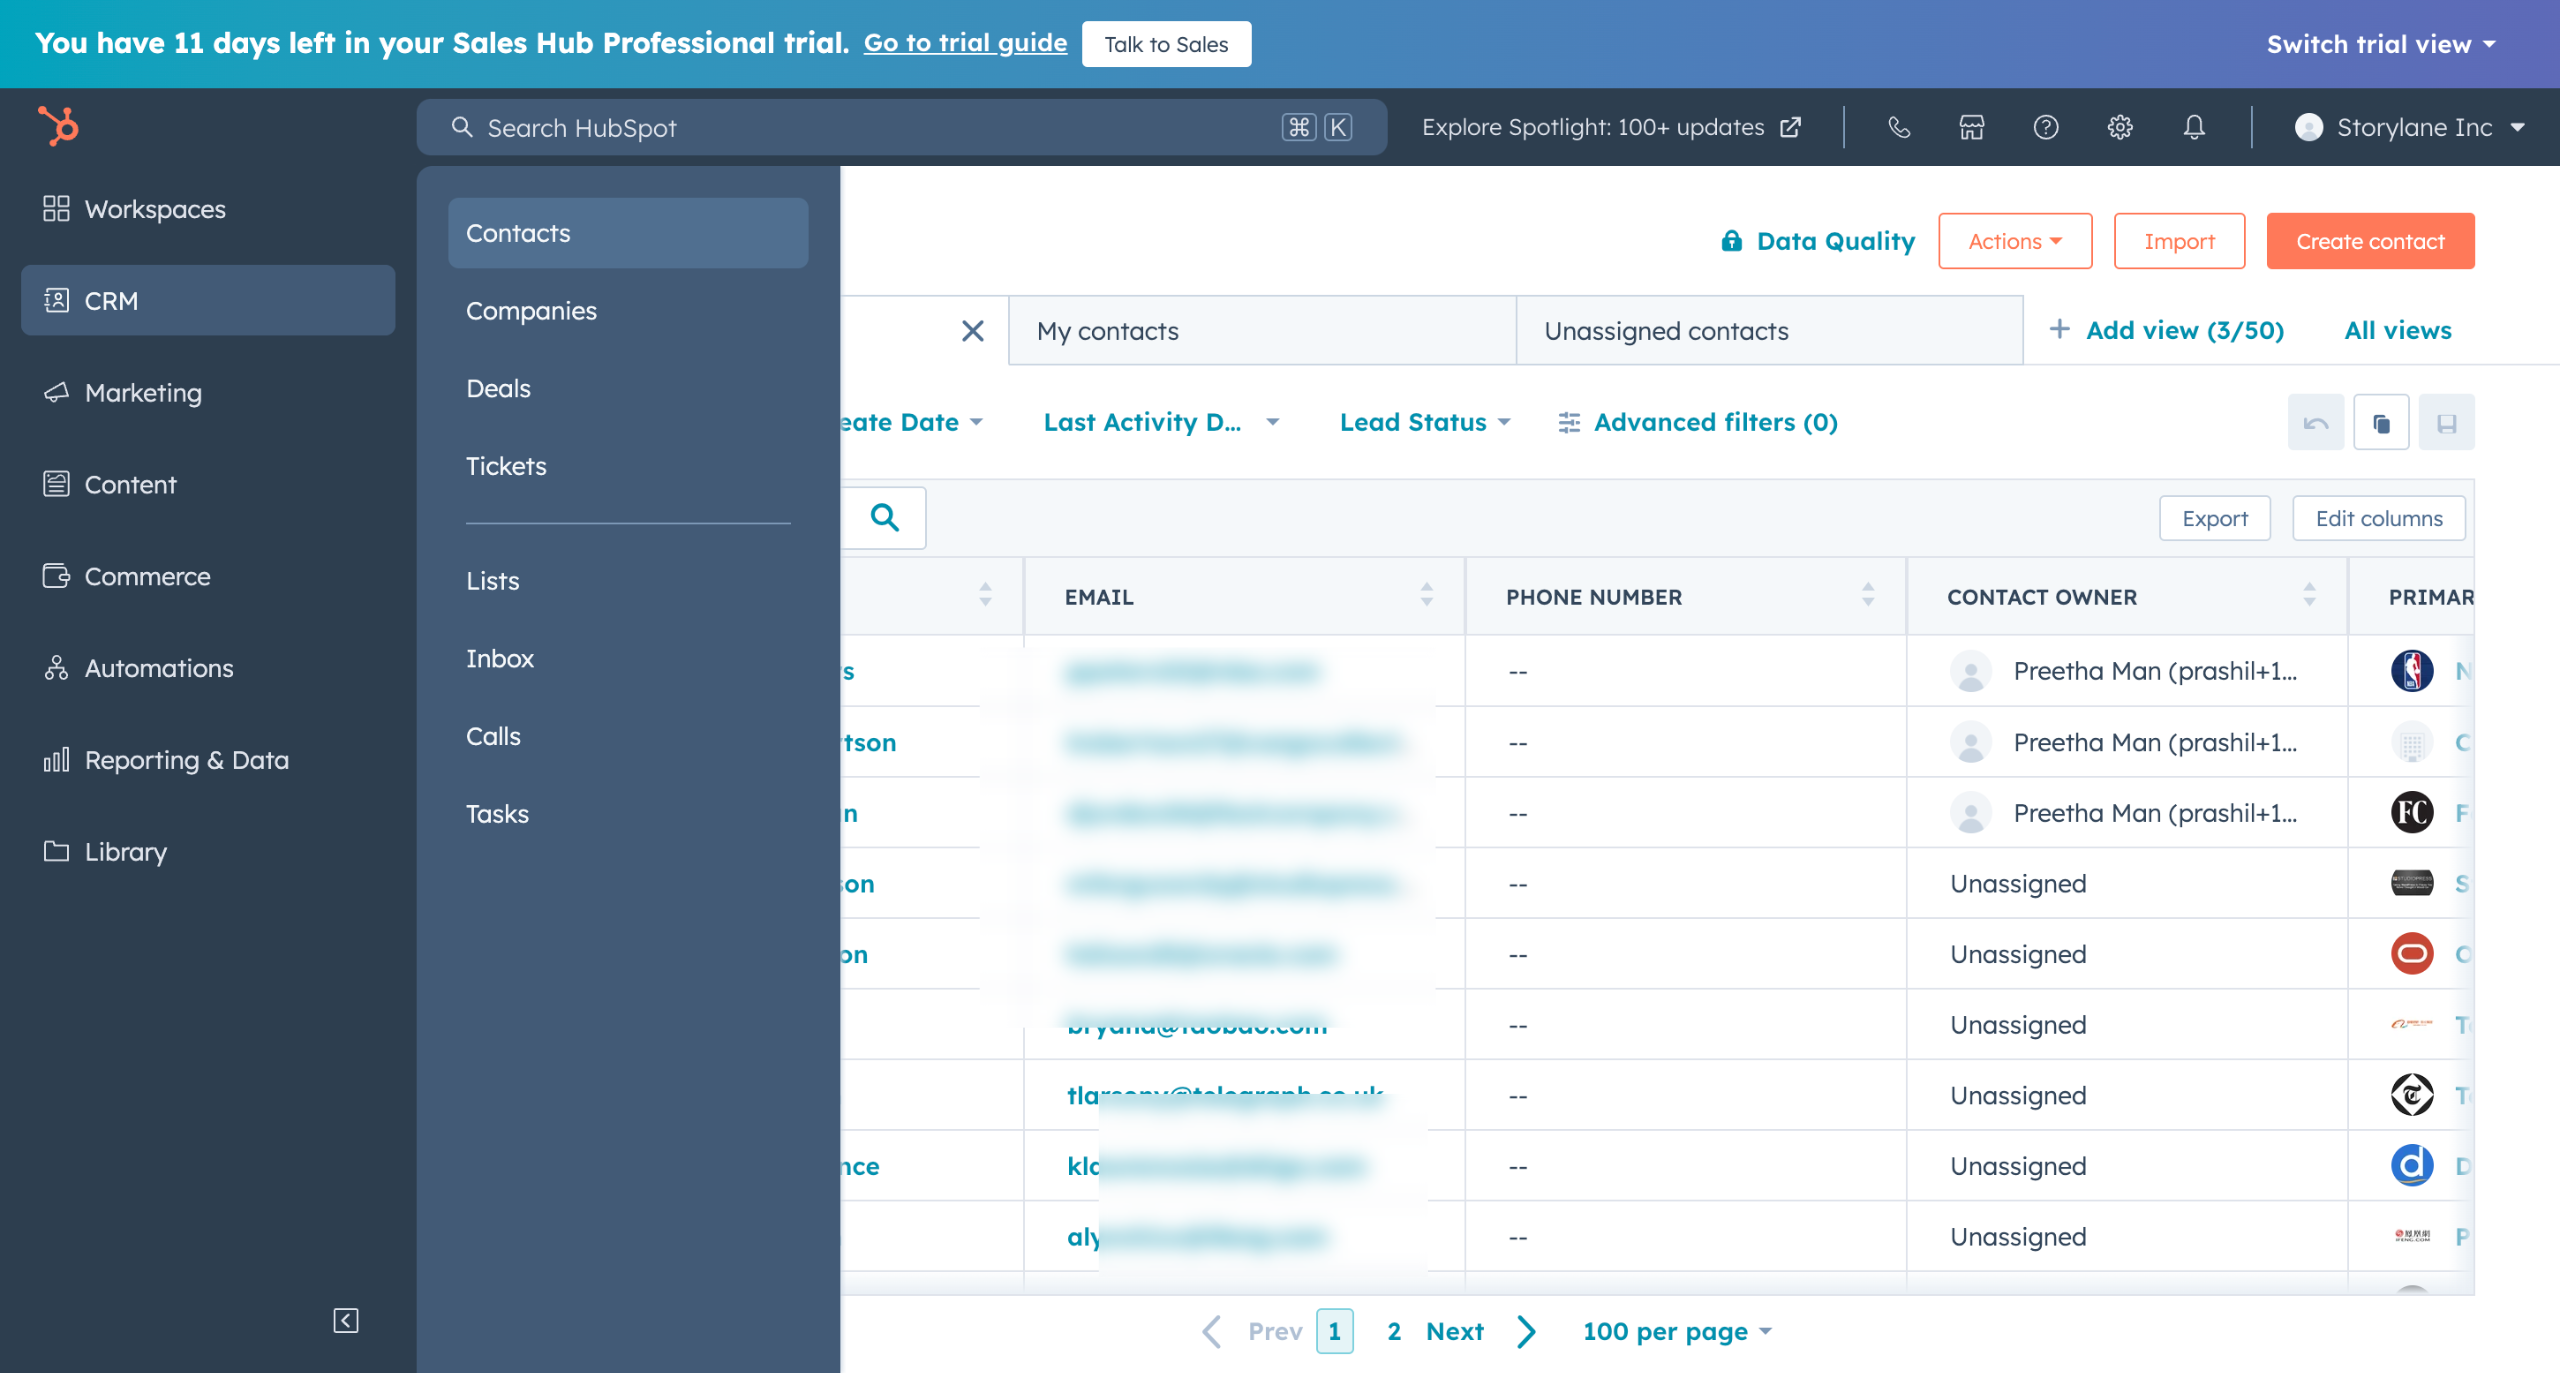Open the Notifications bell
This screenshot has width=2560, height=1373.
2194,127
